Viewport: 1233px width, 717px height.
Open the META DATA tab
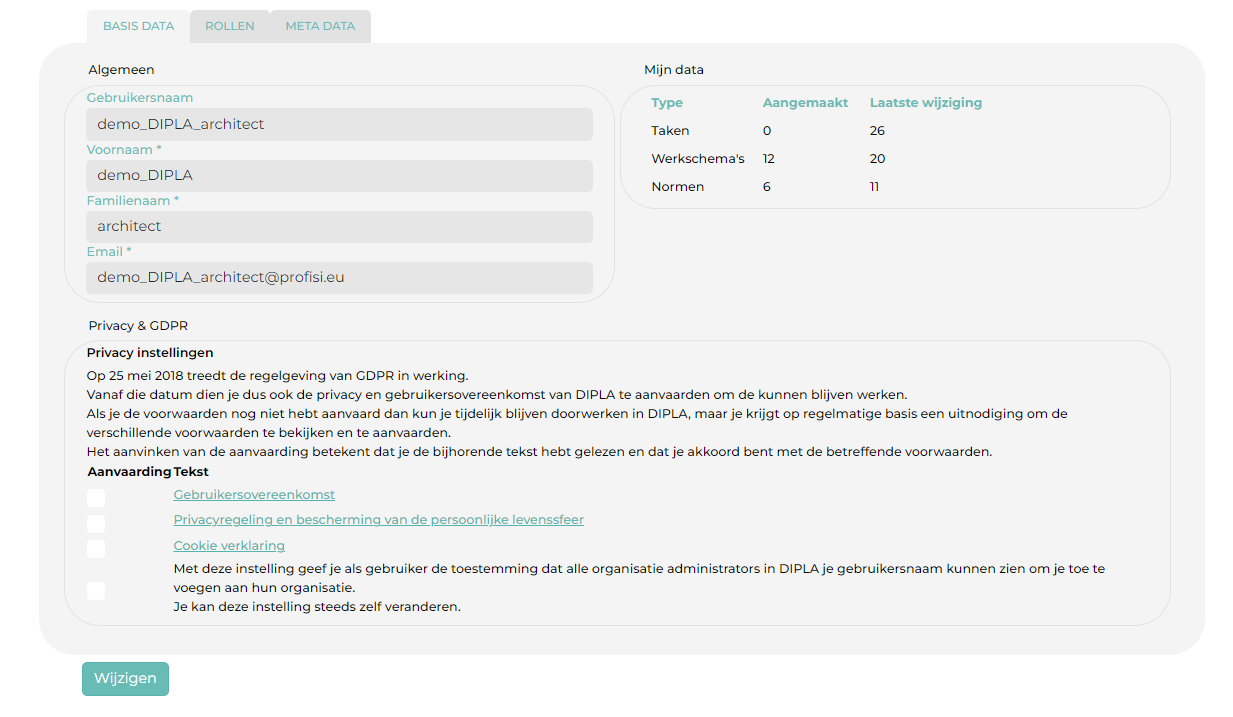320,27
